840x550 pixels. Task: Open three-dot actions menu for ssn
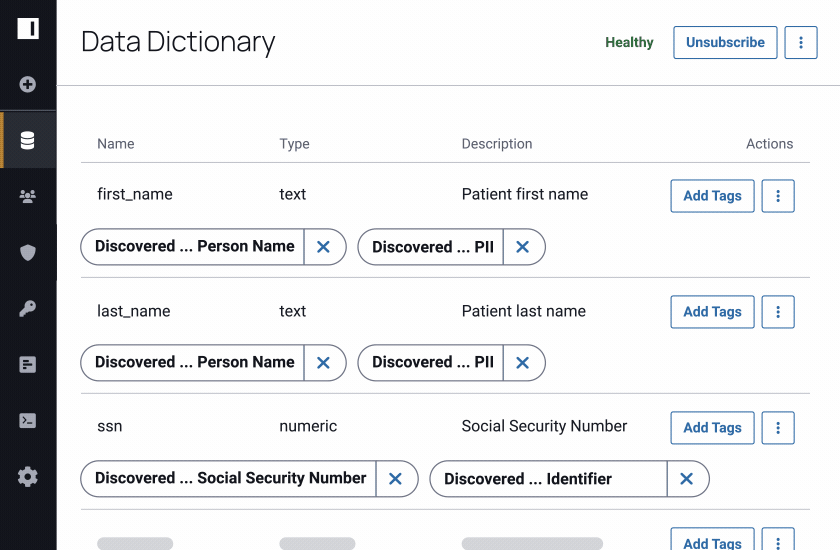coord(778,428)
